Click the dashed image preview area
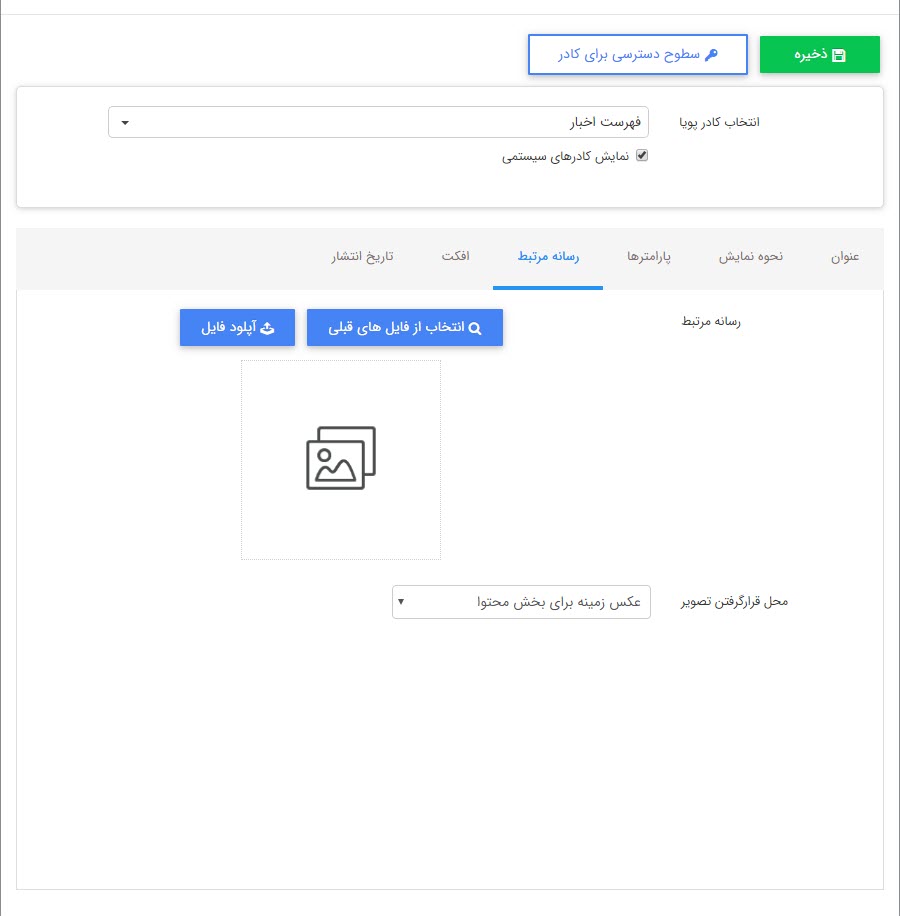The height and width of the screenshot is (916, 900). click(x=341, y=460)
